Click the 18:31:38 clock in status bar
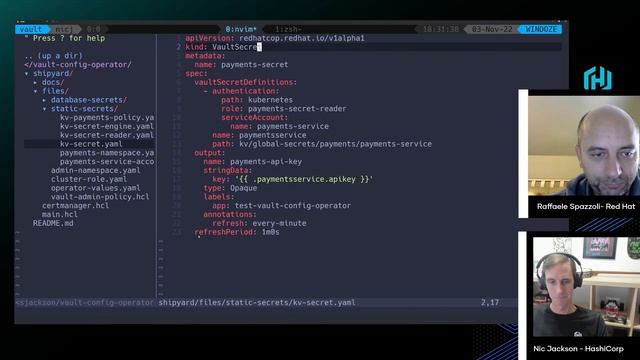 tap(441, 29)
